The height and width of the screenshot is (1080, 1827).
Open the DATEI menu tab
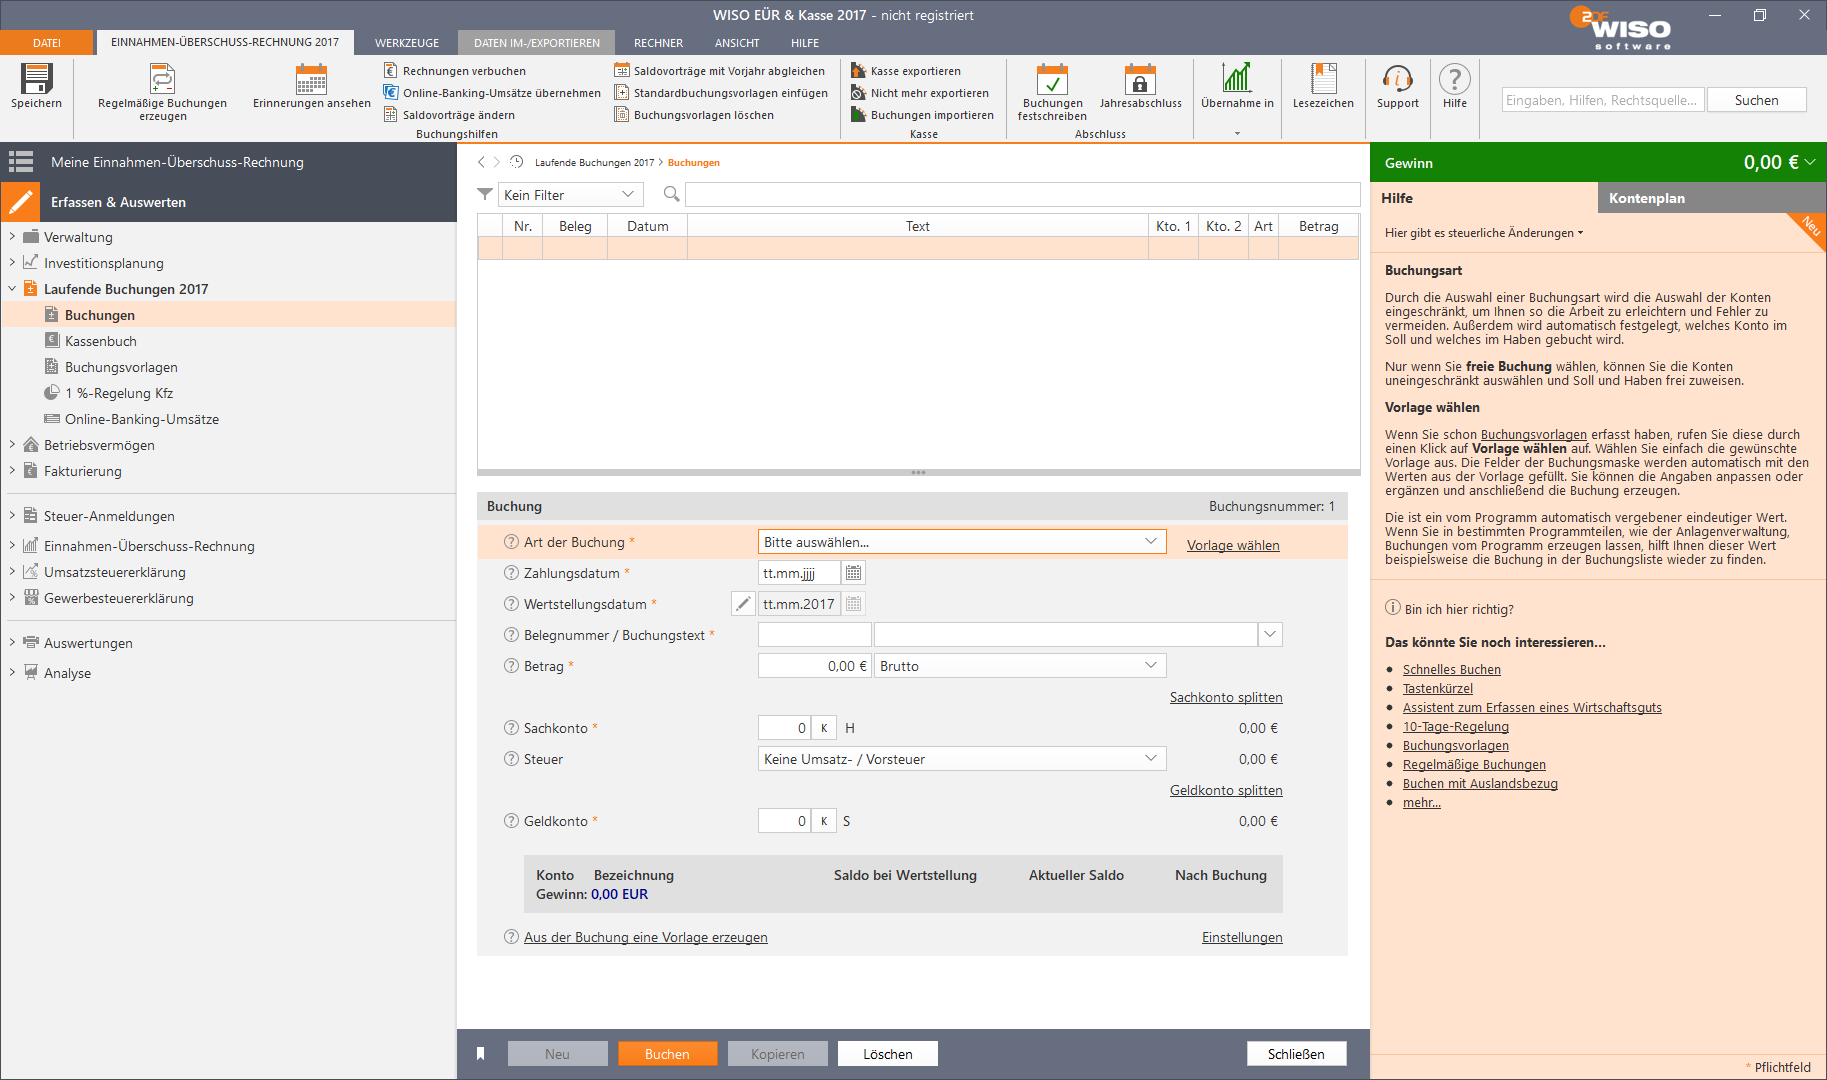pyautogui.click(x=47, y=43)
